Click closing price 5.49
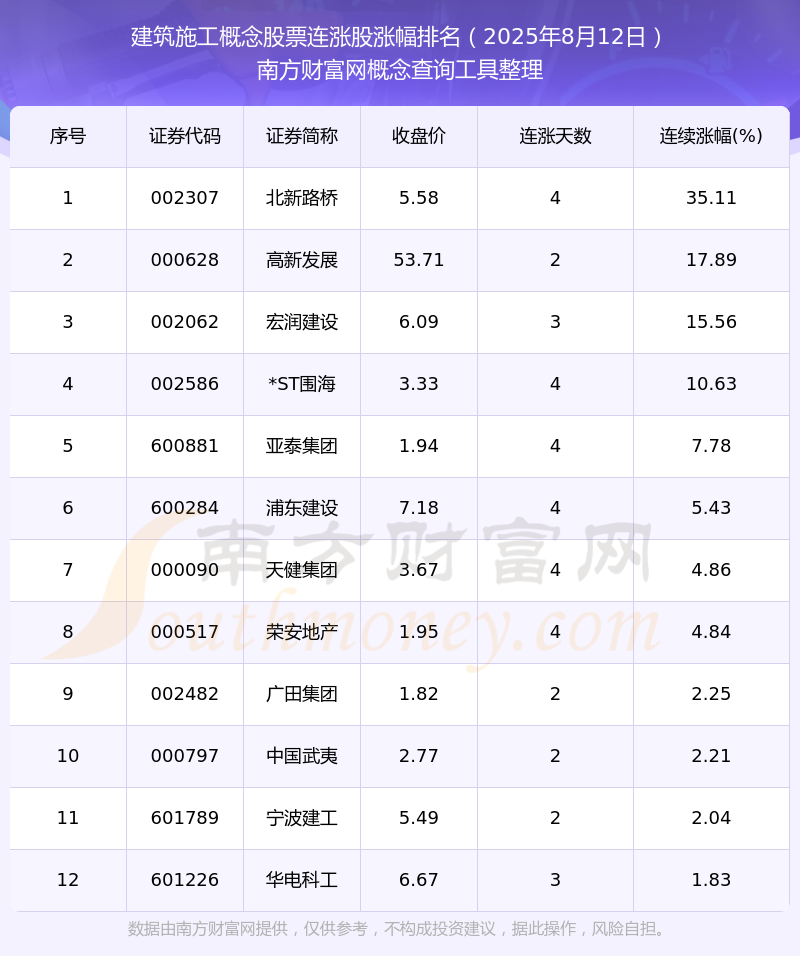This screenshot has height=956, width=800. click(419, 818)
